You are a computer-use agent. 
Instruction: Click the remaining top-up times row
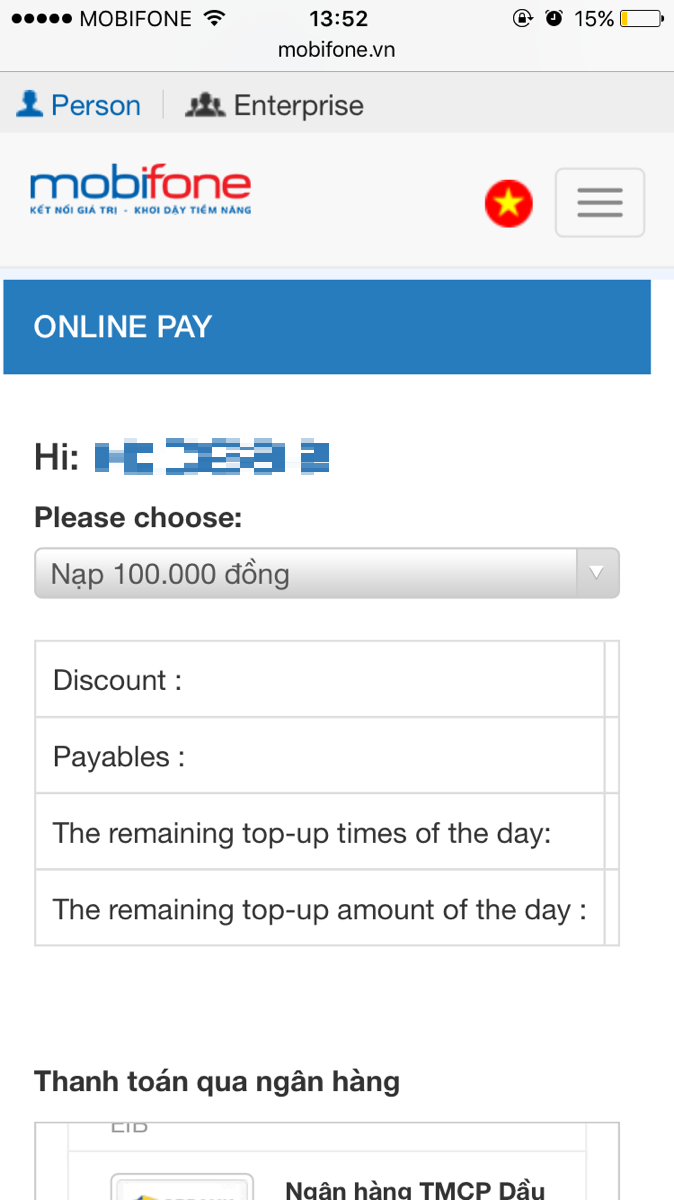319,832
